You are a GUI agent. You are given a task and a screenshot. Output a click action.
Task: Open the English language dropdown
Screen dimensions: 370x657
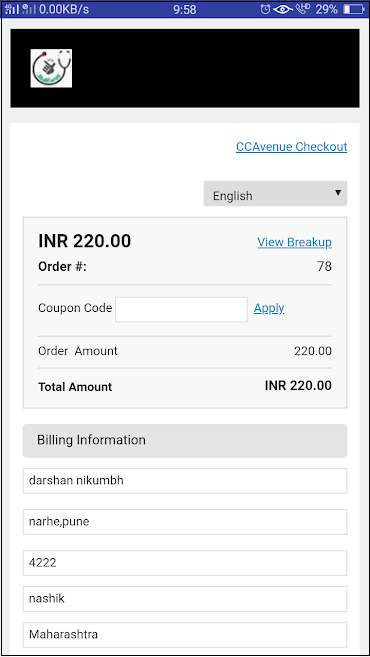coord(275,194)
